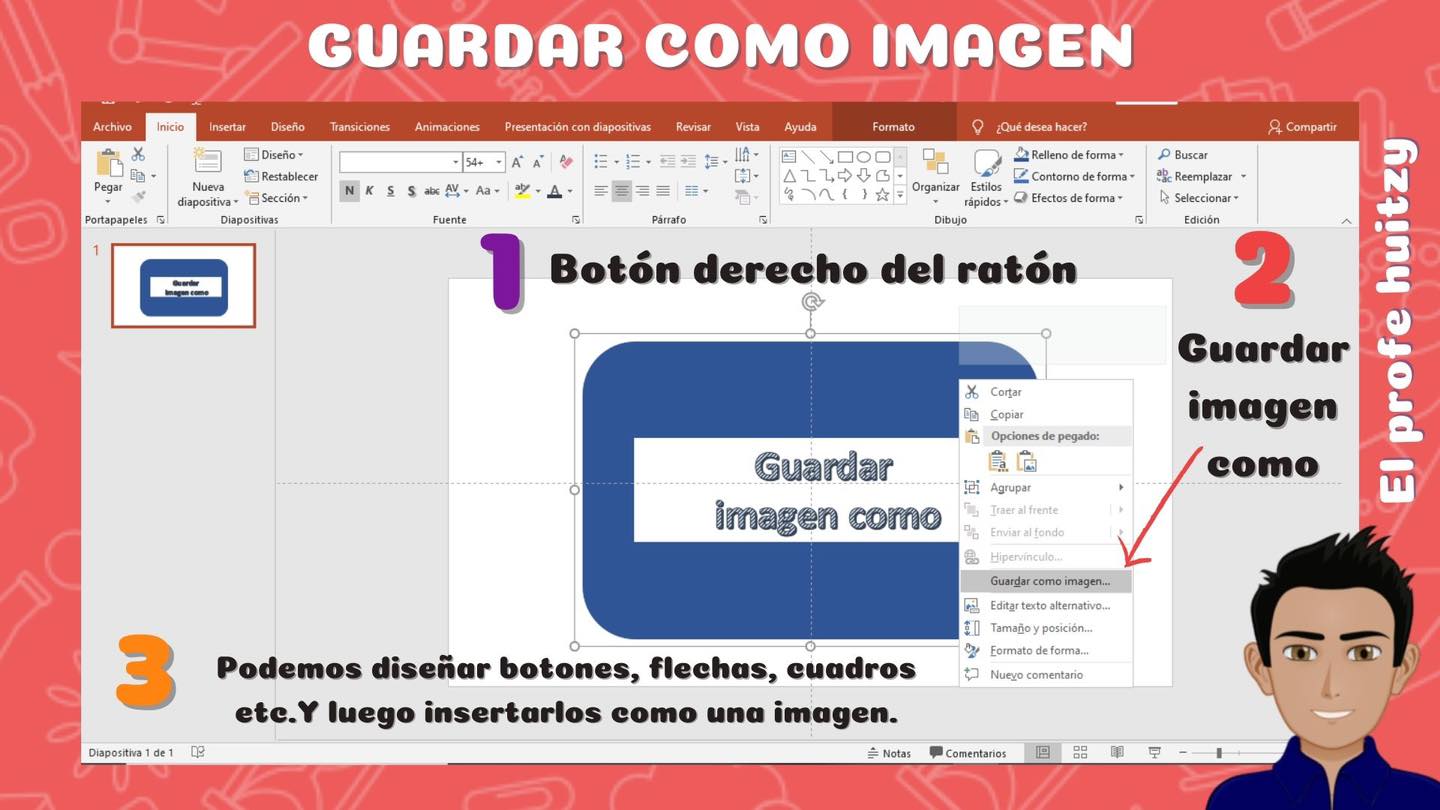Screen dimensions: 1440x810
Task: Toggle bold (N) formatting
Action: click(x=349, y=191)
